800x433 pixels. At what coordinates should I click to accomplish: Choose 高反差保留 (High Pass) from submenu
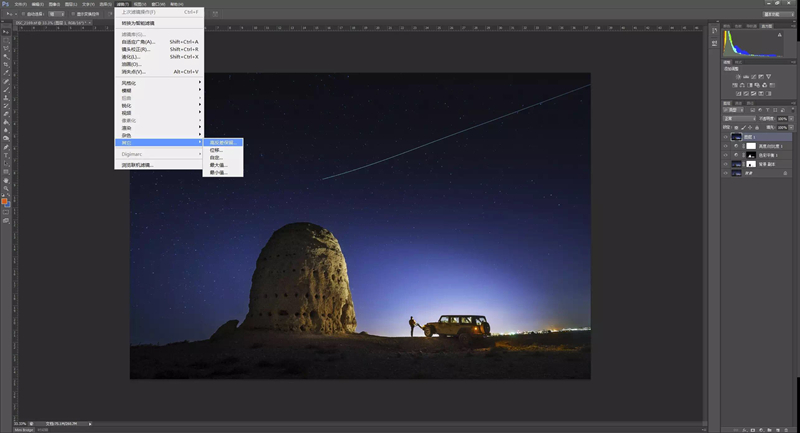coord(223,143)
